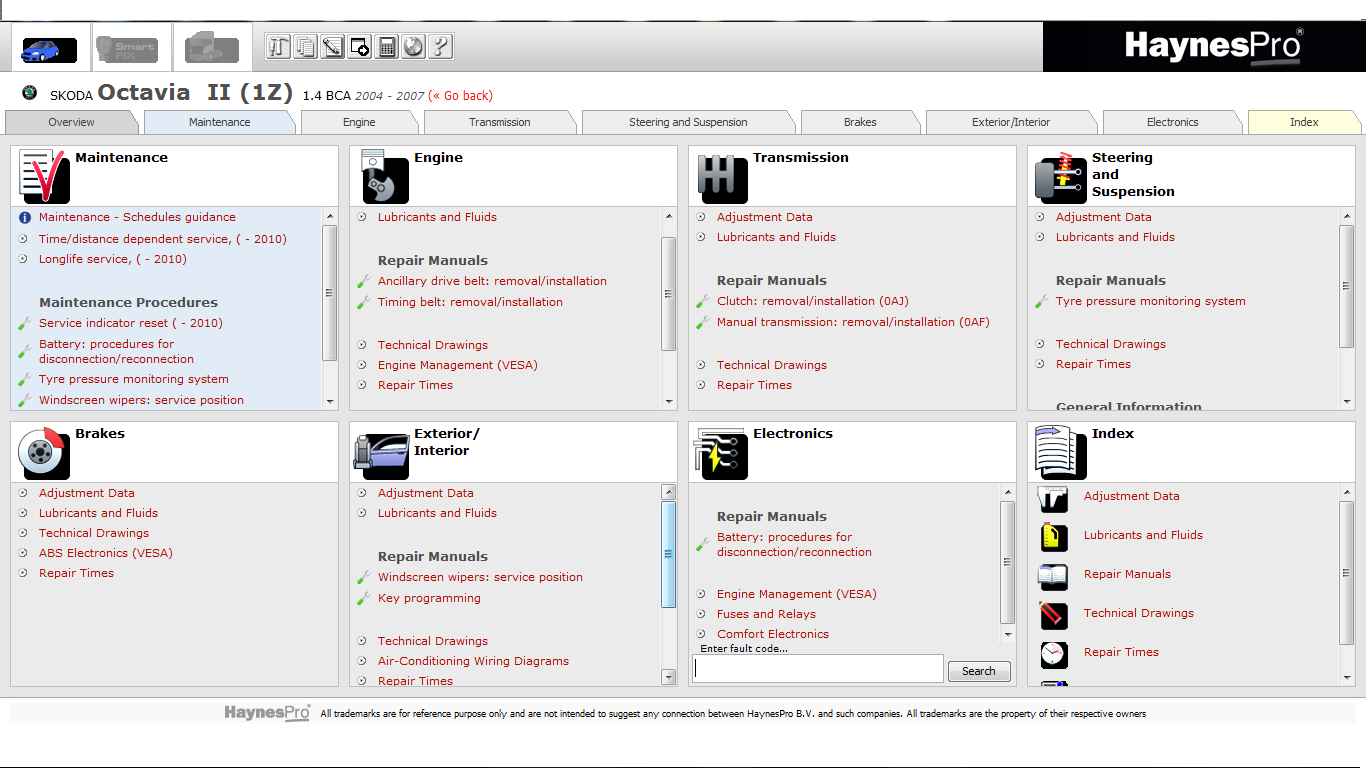Click the Exterior/Interior panel scrollbar thumb
The height and width of the screenshot is (768, 1366).
pyautogui.click(x=669, y=554)
